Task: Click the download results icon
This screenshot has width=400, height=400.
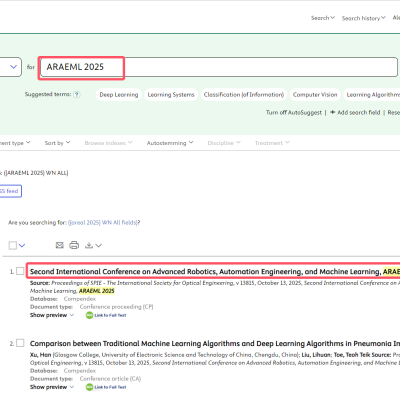Action: 89,245
